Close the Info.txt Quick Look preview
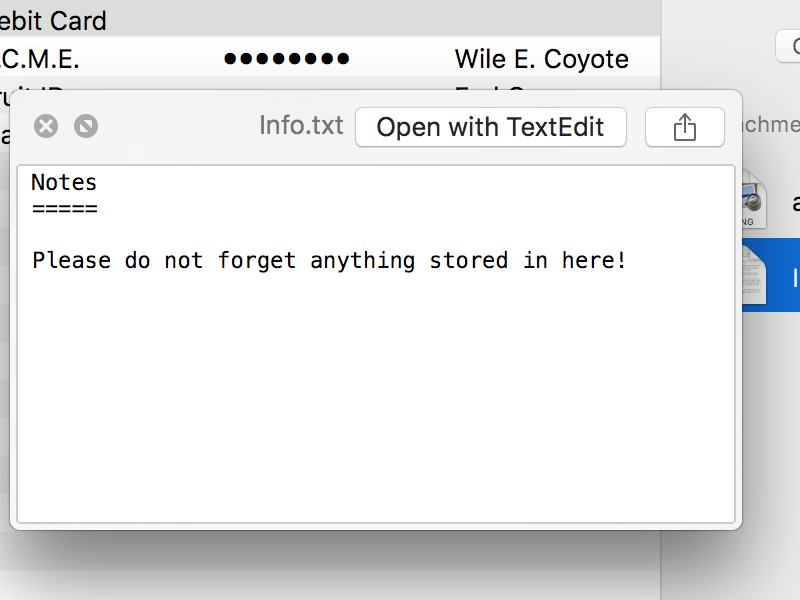The width and height of the screenshot is (800, 600). pos(46,126)
